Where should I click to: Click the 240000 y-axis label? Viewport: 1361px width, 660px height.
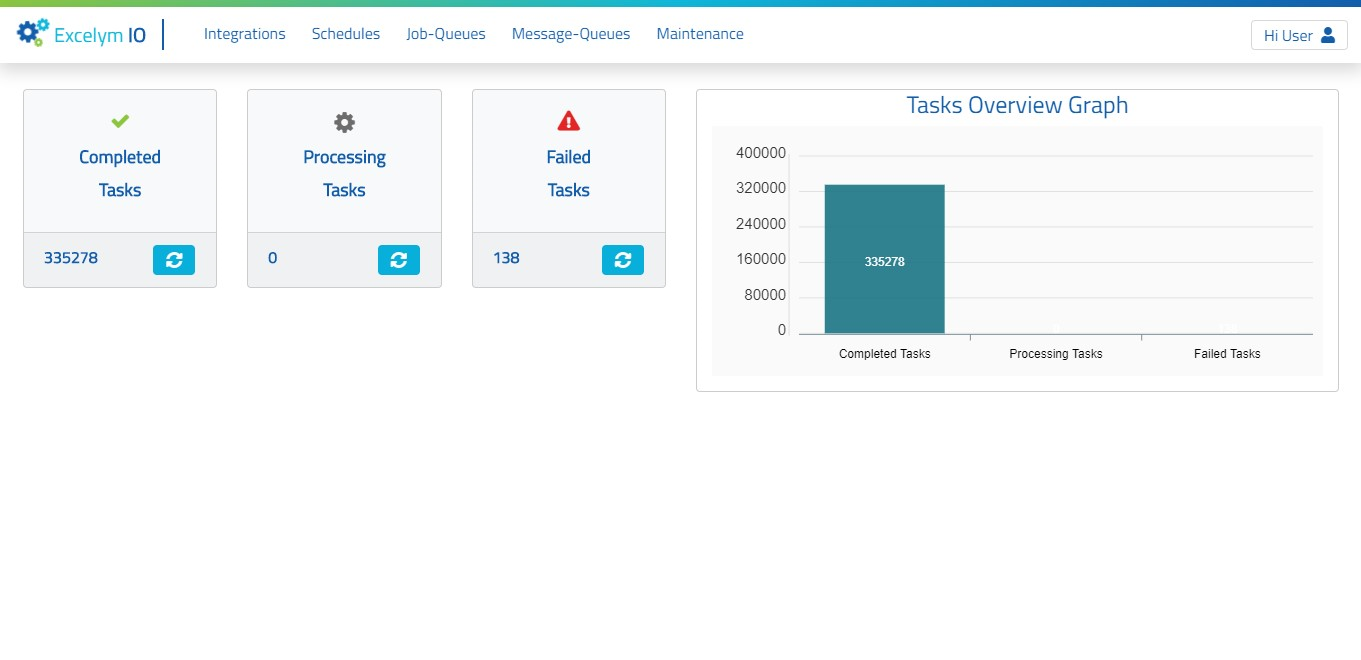tap(761, 224)
